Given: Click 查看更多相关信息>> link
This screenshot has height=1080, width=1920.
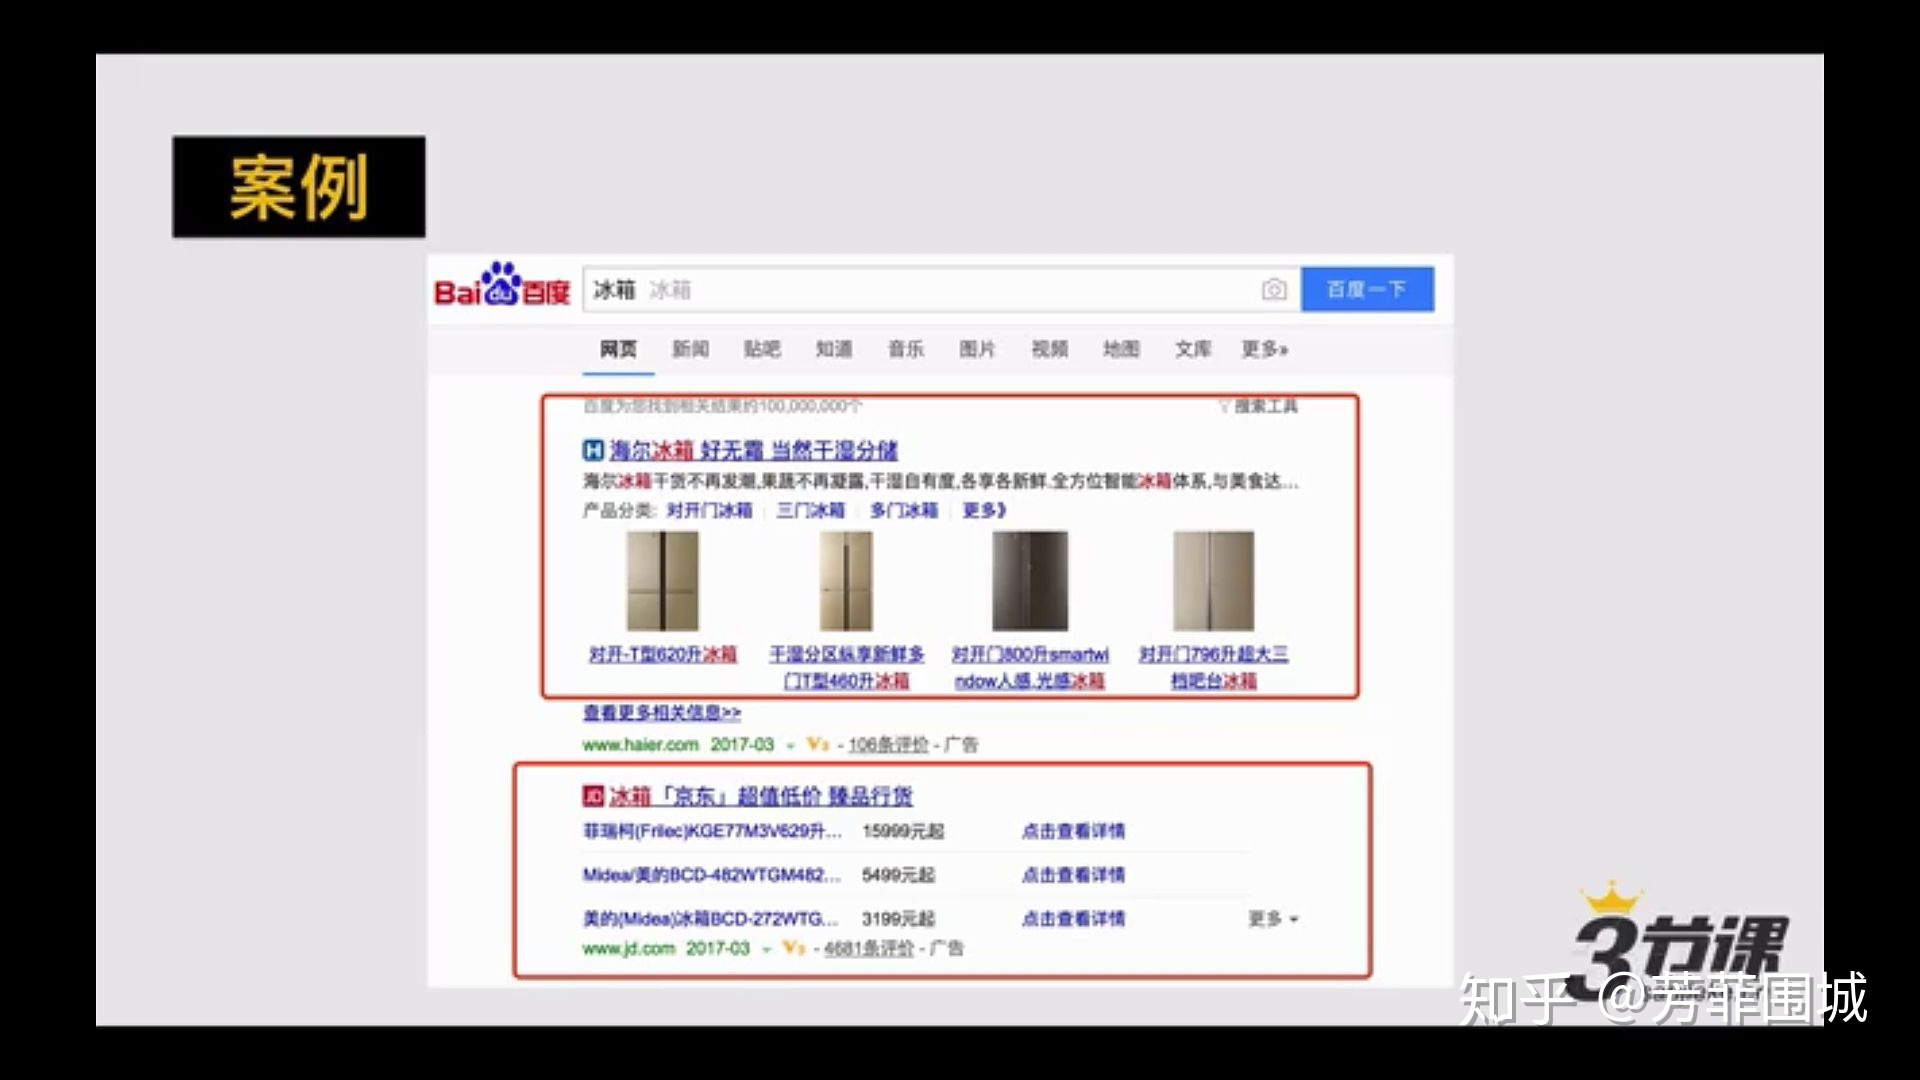Looking at the screenshot, I should (662, 713).
